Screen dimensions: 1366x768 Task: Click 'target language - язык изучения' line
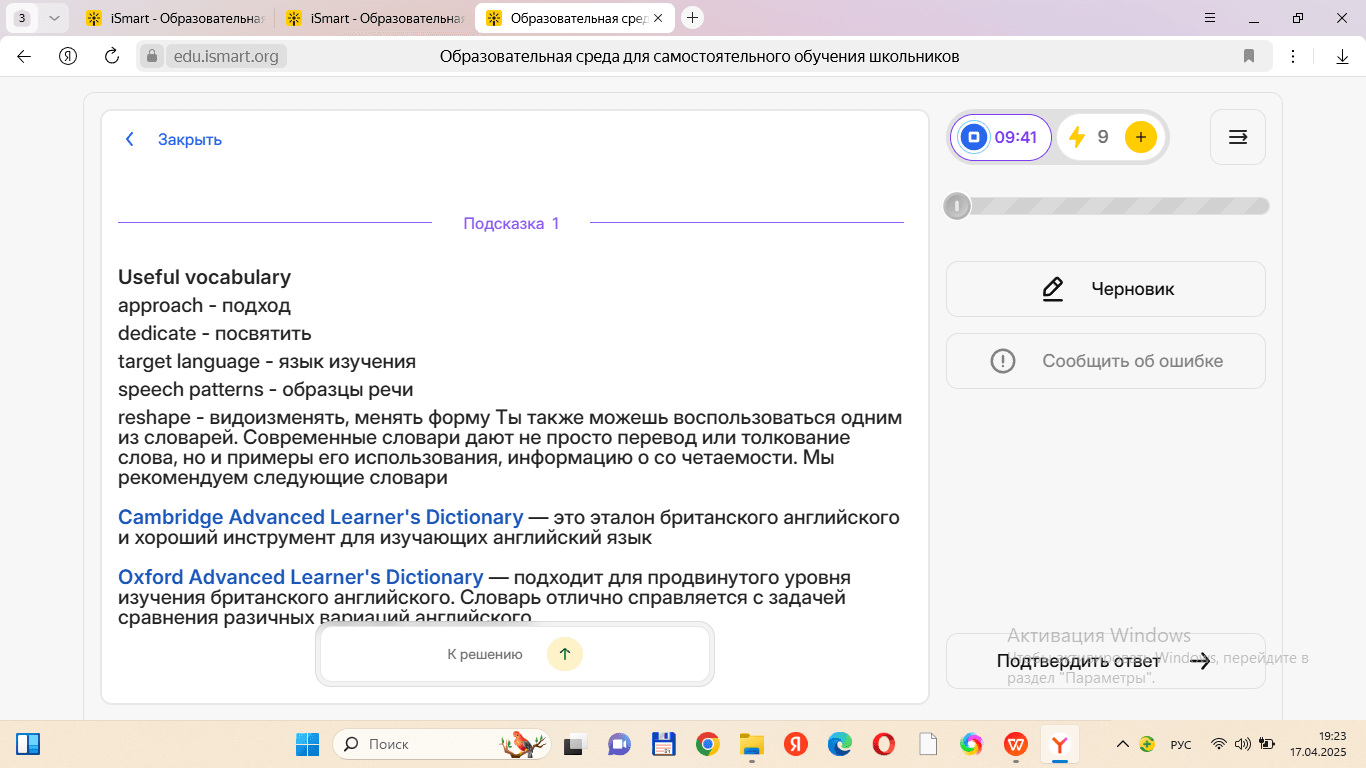tap(267, 361)
